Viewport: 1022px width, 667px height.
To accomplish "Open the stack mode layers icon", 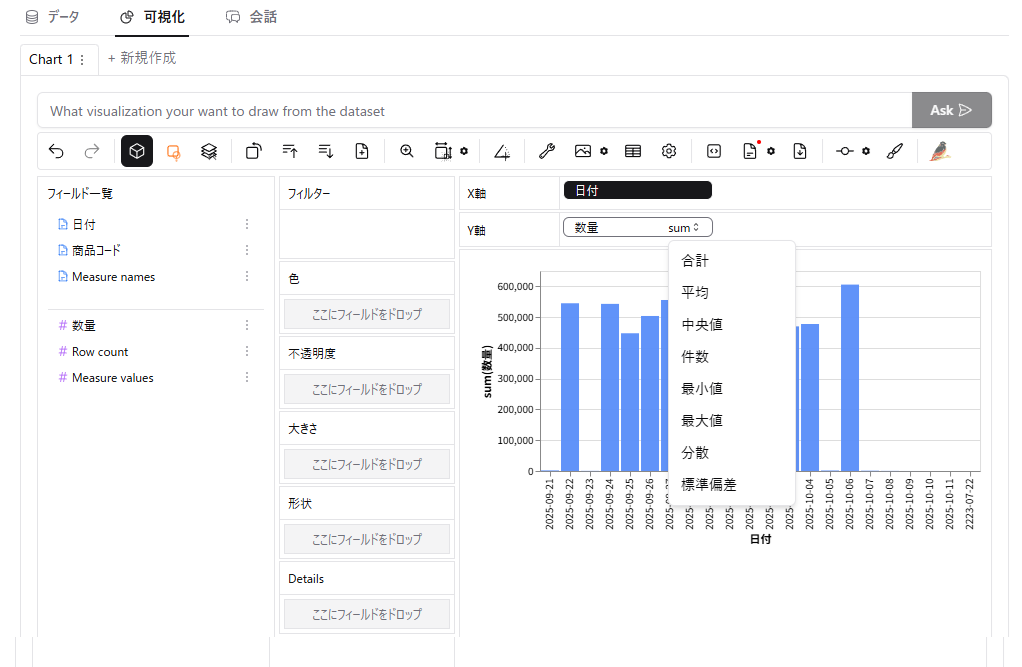I will click(x=209, y=151).
